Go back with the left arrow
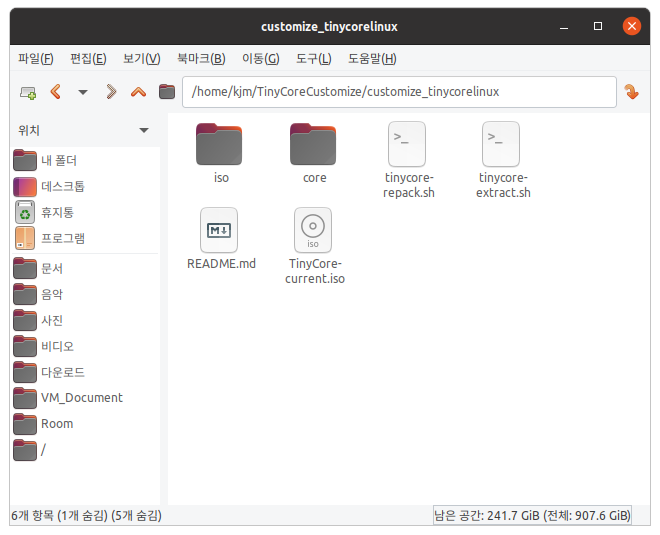The image size is (660, 535). point(56,92)
